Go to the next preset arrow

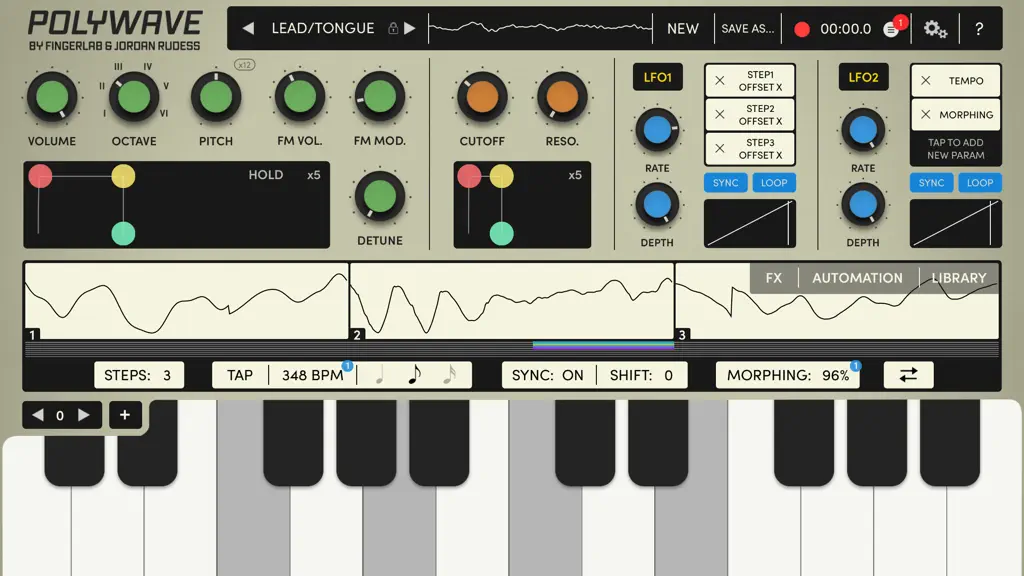pyautogui.click(x=410, y=28)
